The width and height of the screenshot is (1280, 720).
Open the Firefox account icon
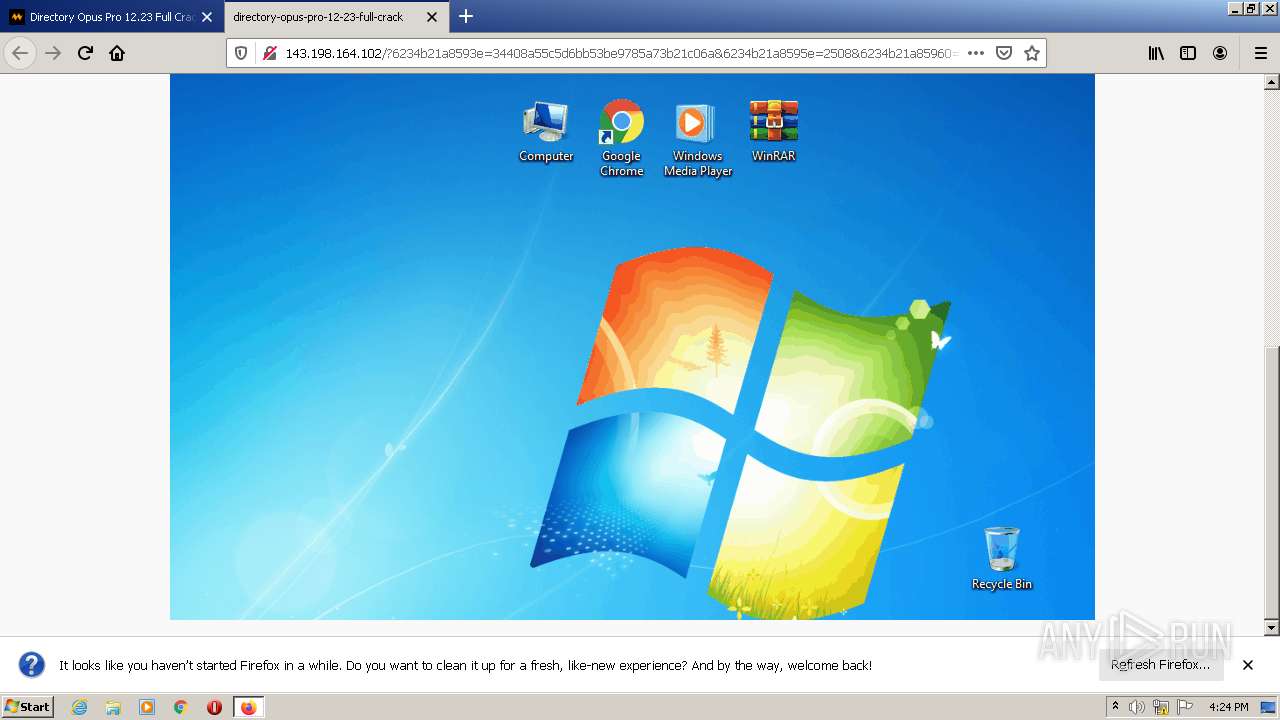(1220, 53)
